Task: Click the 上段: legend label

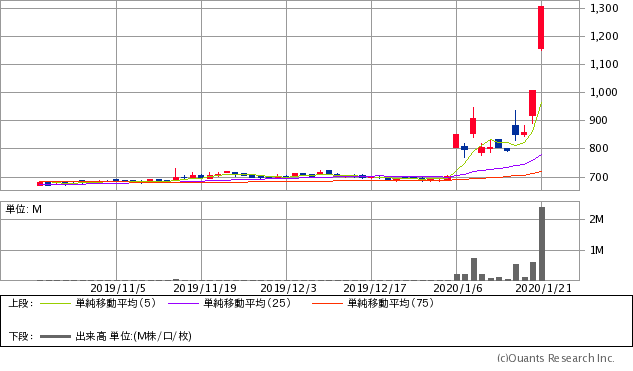Action: [21, 303]
